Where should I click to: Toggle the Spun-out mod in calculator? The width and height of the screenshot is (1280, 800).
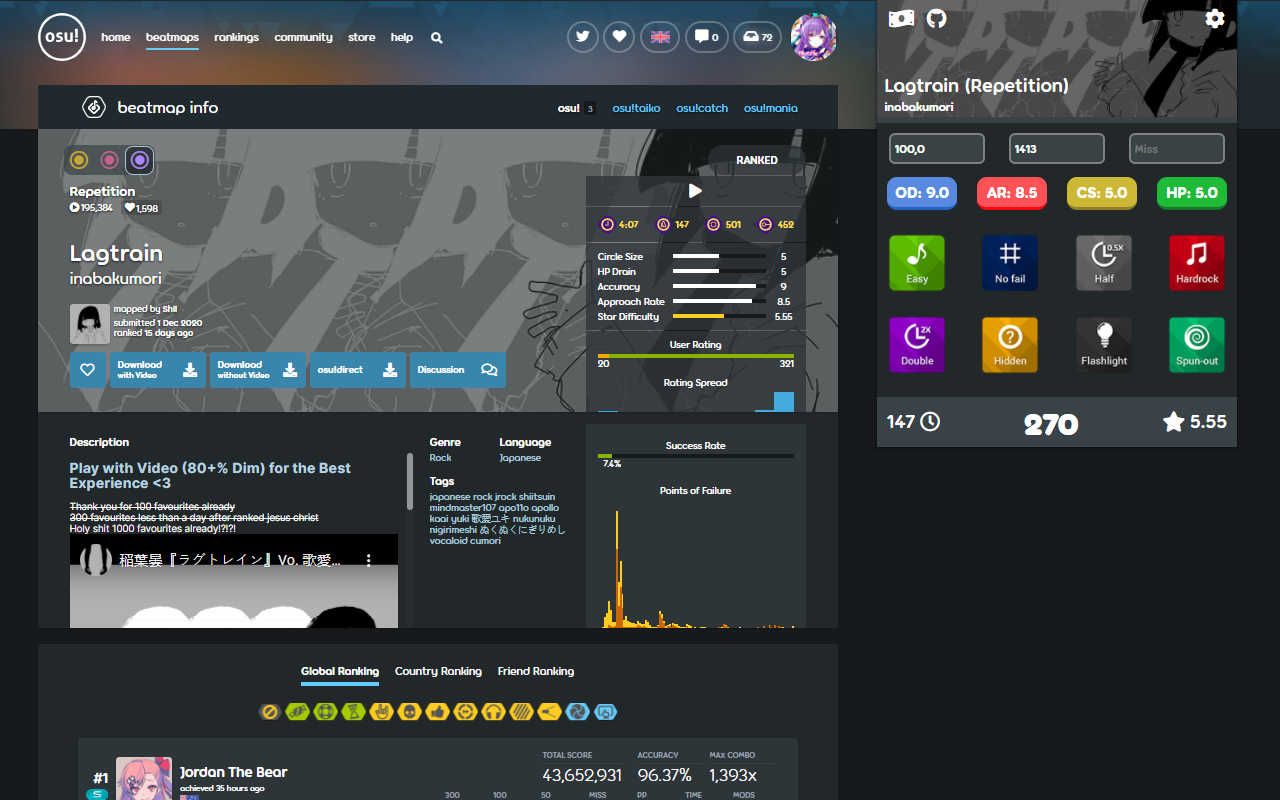[1197, 345]
